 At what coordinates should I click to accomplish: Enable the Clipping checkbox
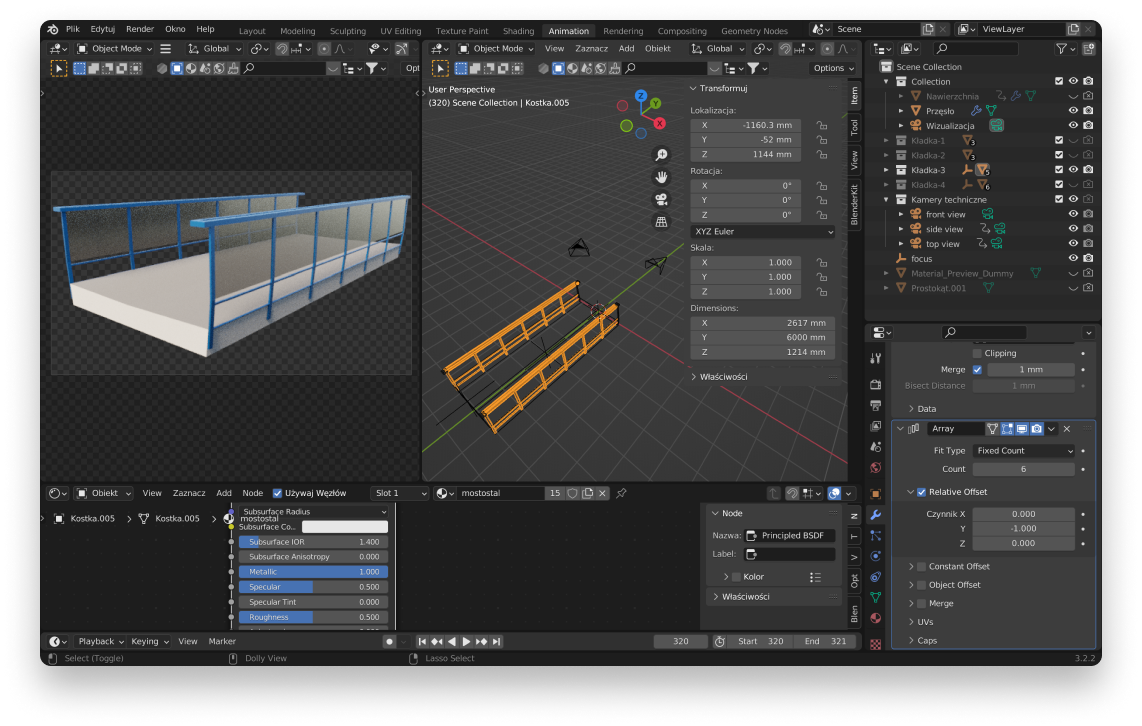pos(977,353)
